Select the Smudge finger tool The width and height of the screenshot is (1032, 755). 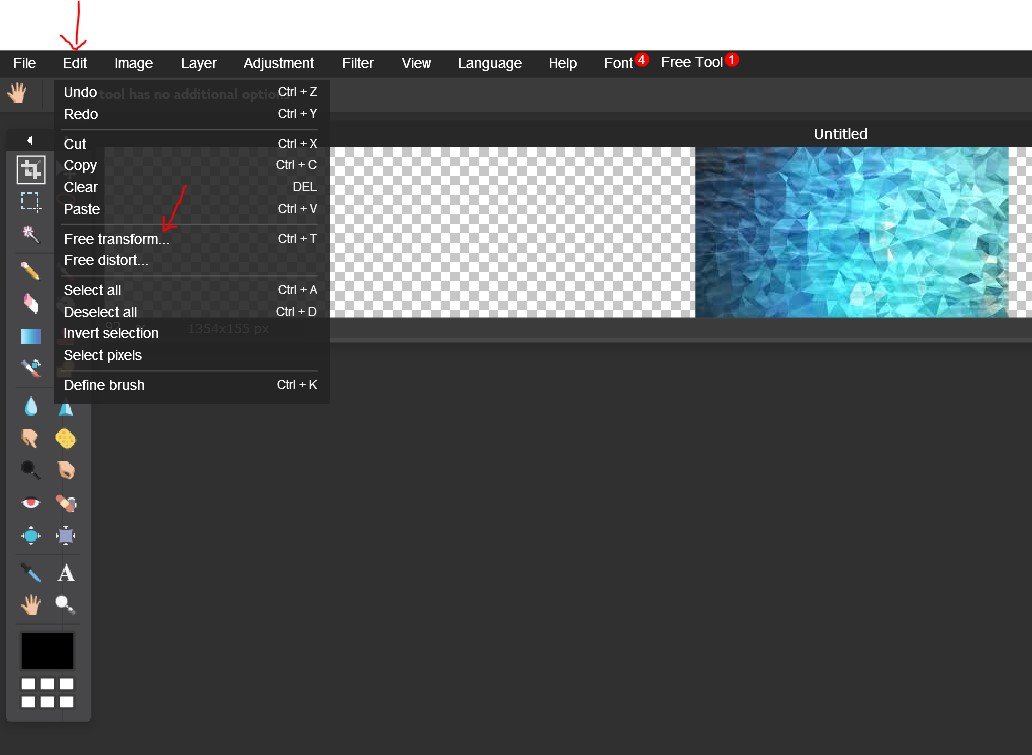pyautogui.click(x=30, y=438)
